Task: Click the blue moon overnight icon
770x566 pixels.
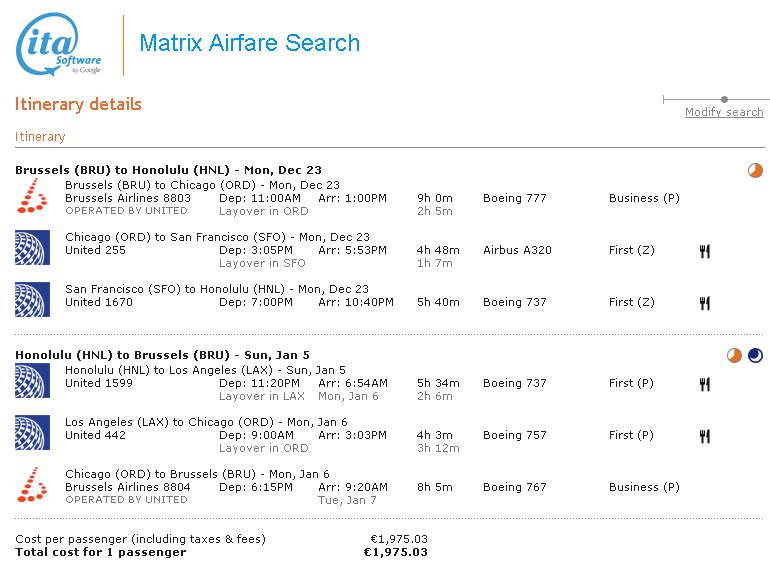Action: 755,355
